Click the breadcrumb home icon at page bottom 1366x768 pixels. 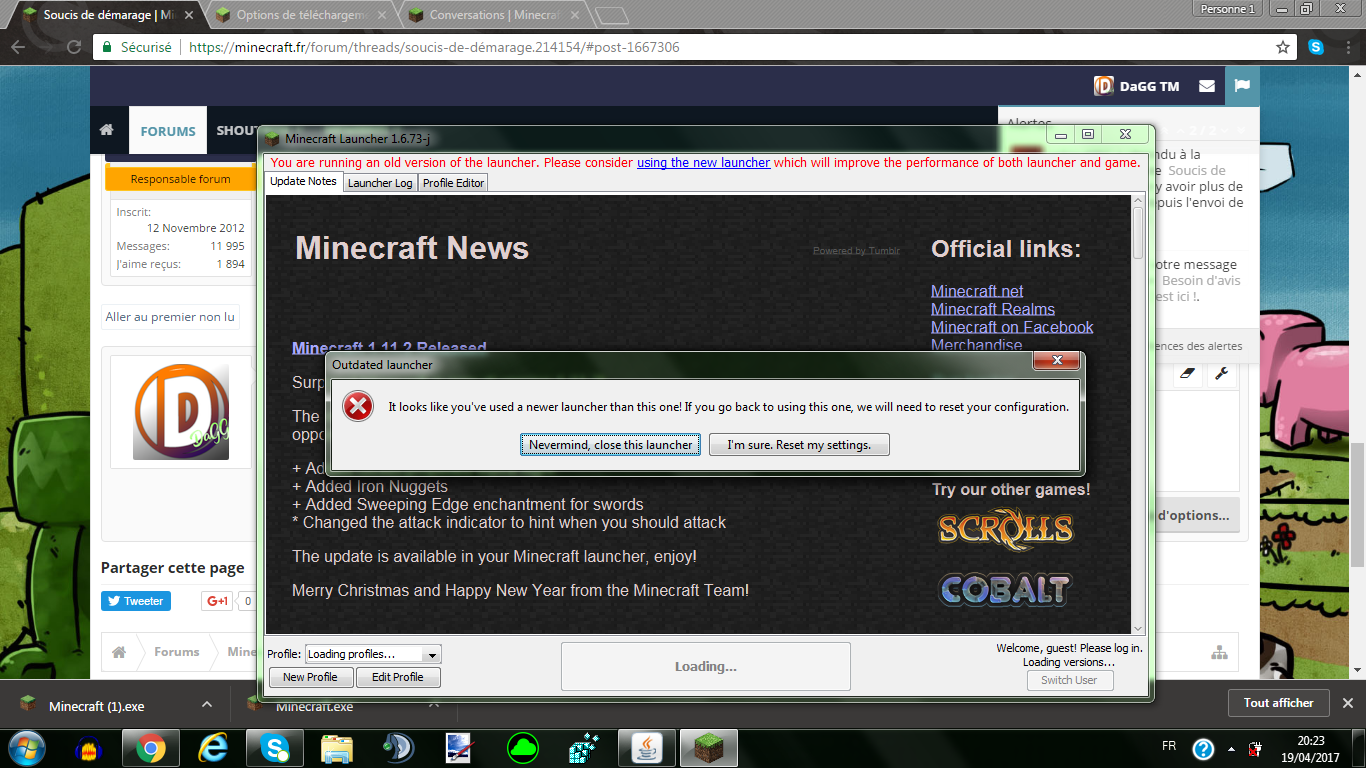(119, 652)
